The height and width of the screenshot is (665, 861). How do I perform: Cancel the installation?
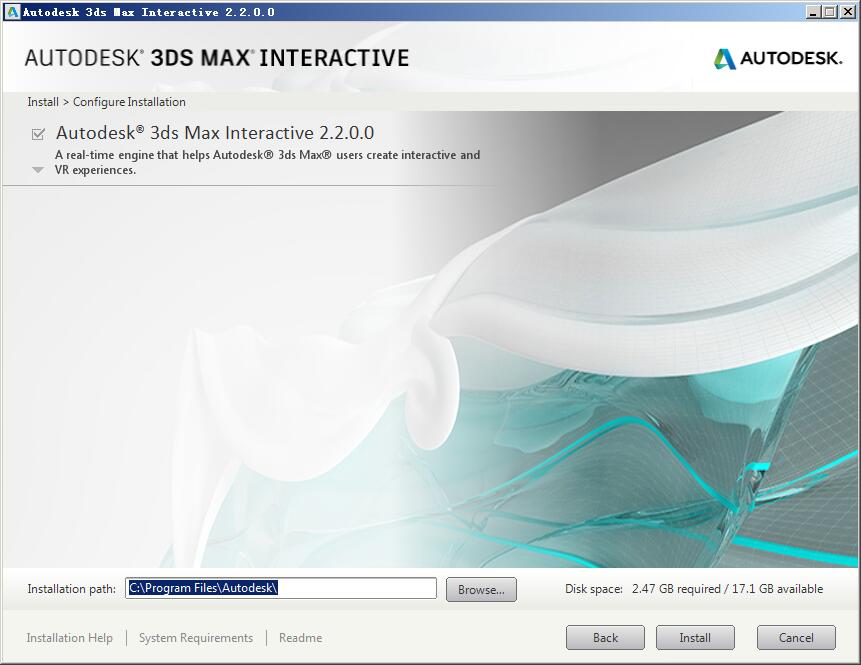pyautogui.click(x=796, y=638)
